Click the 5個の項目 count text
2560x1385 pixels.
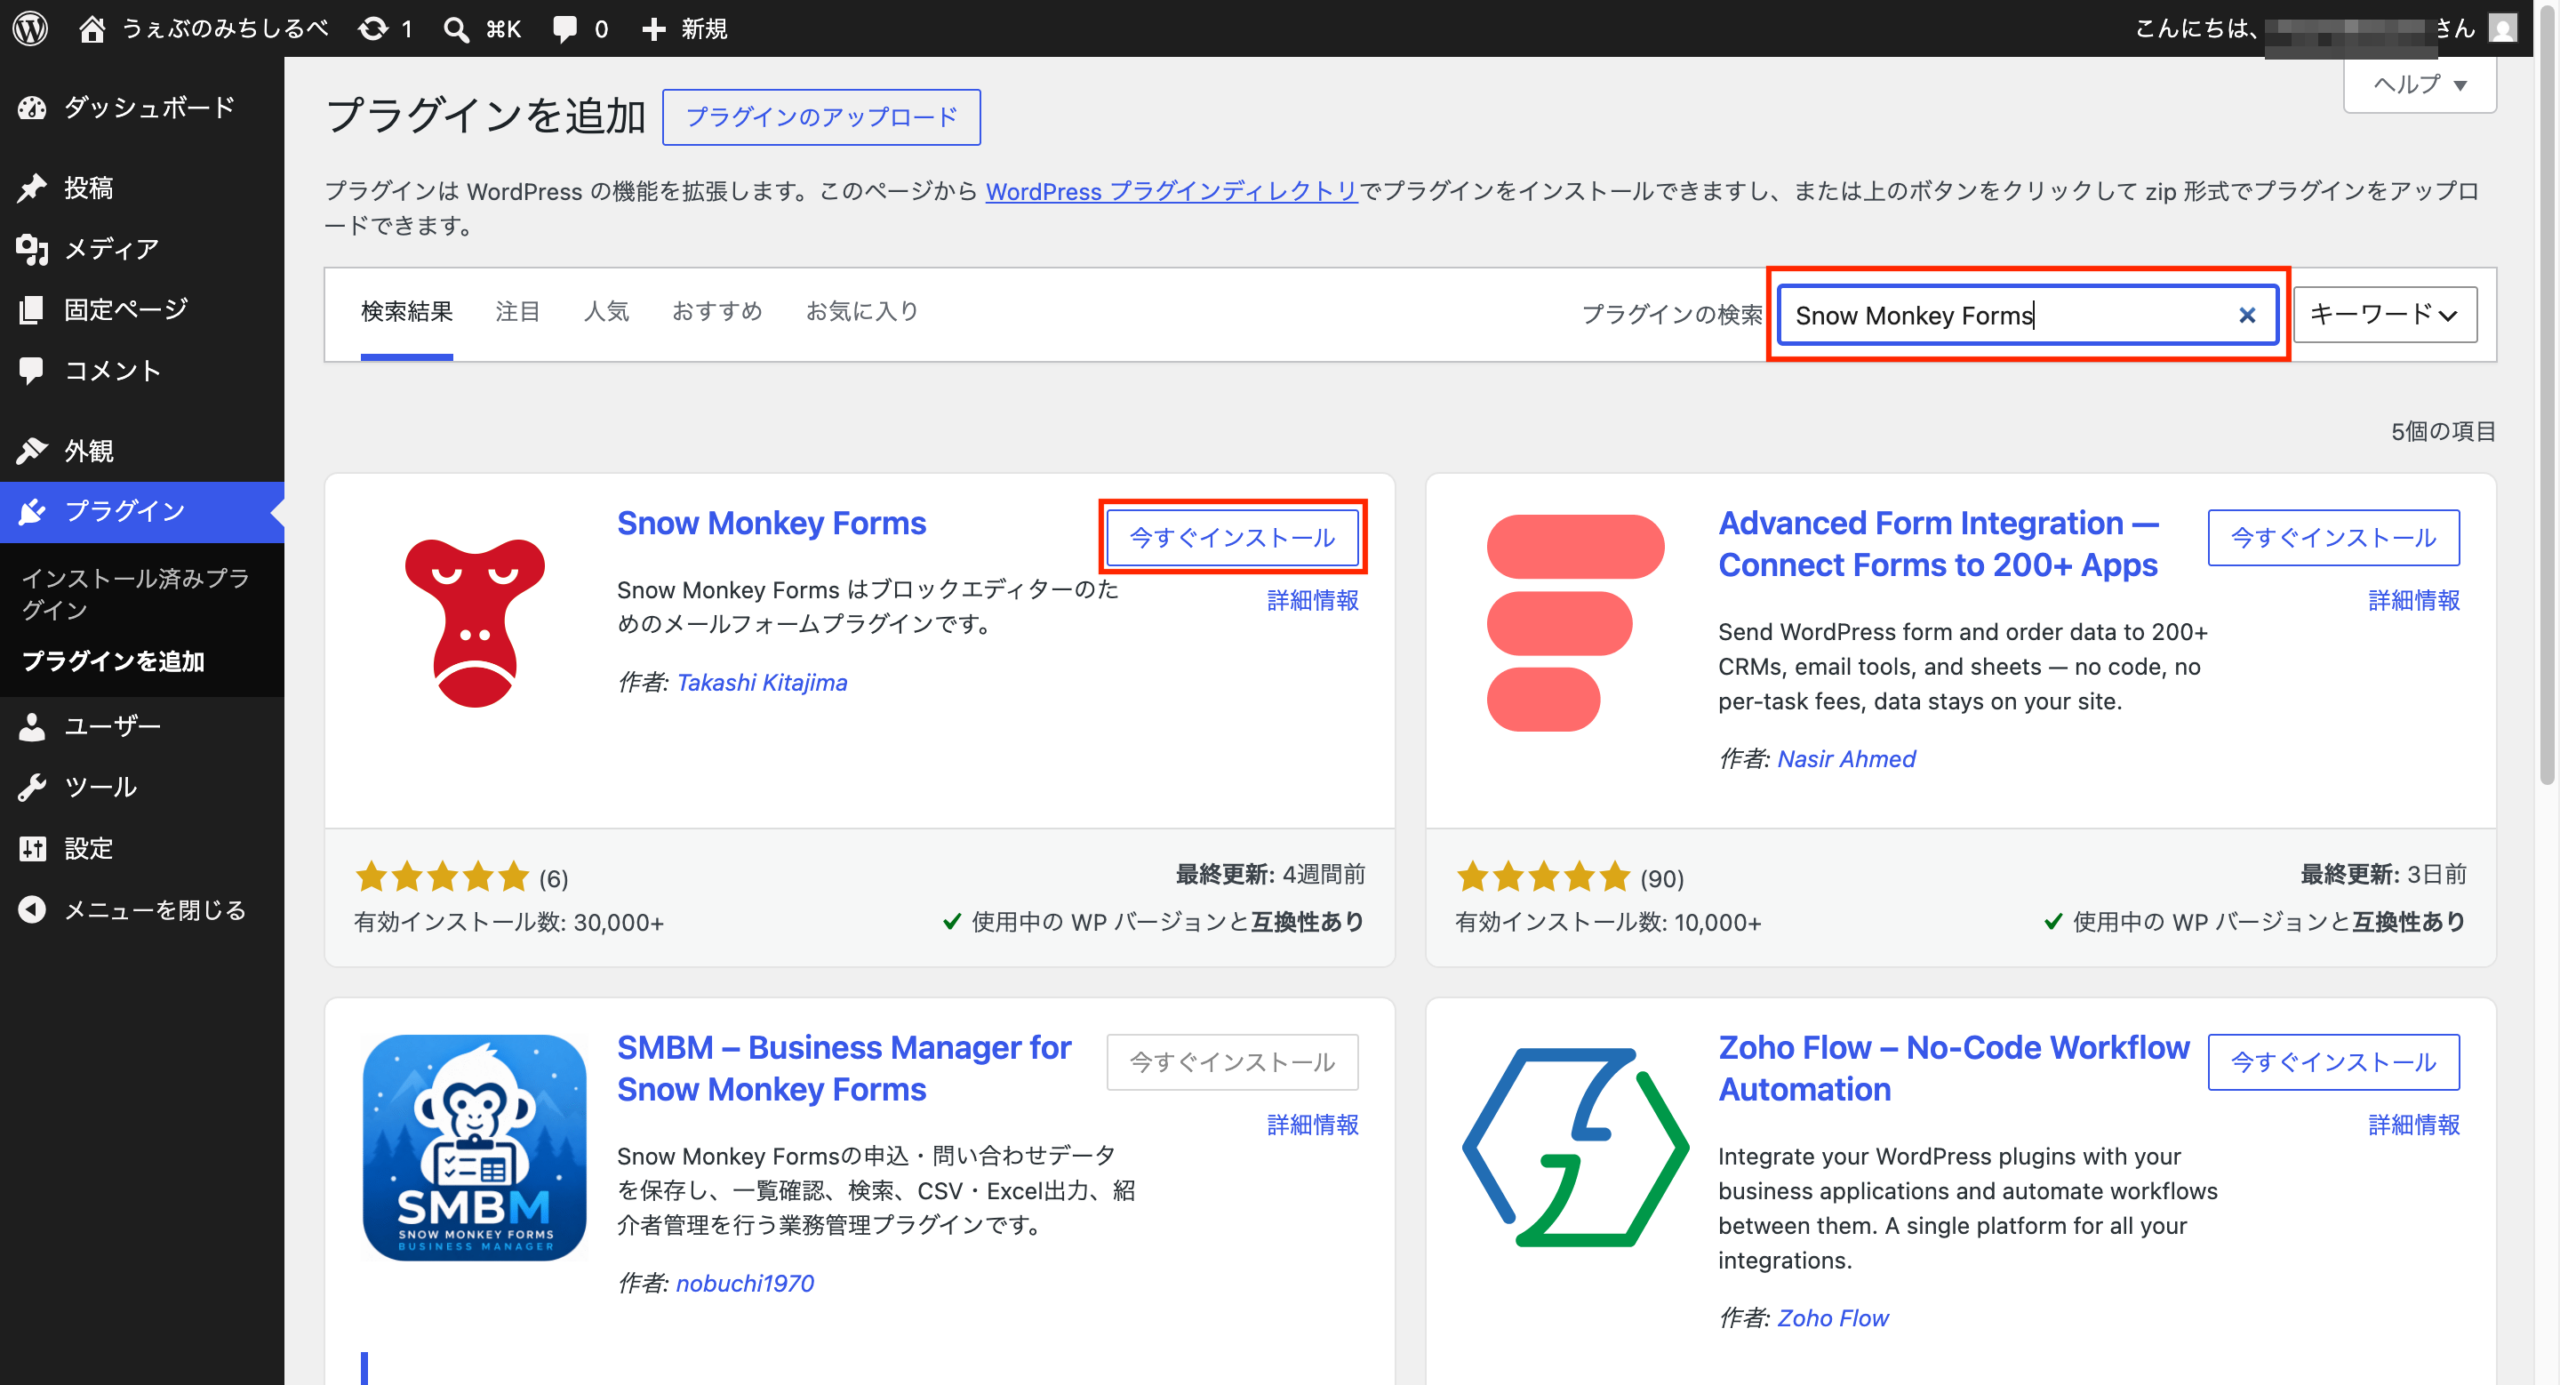coord(2442,432)
